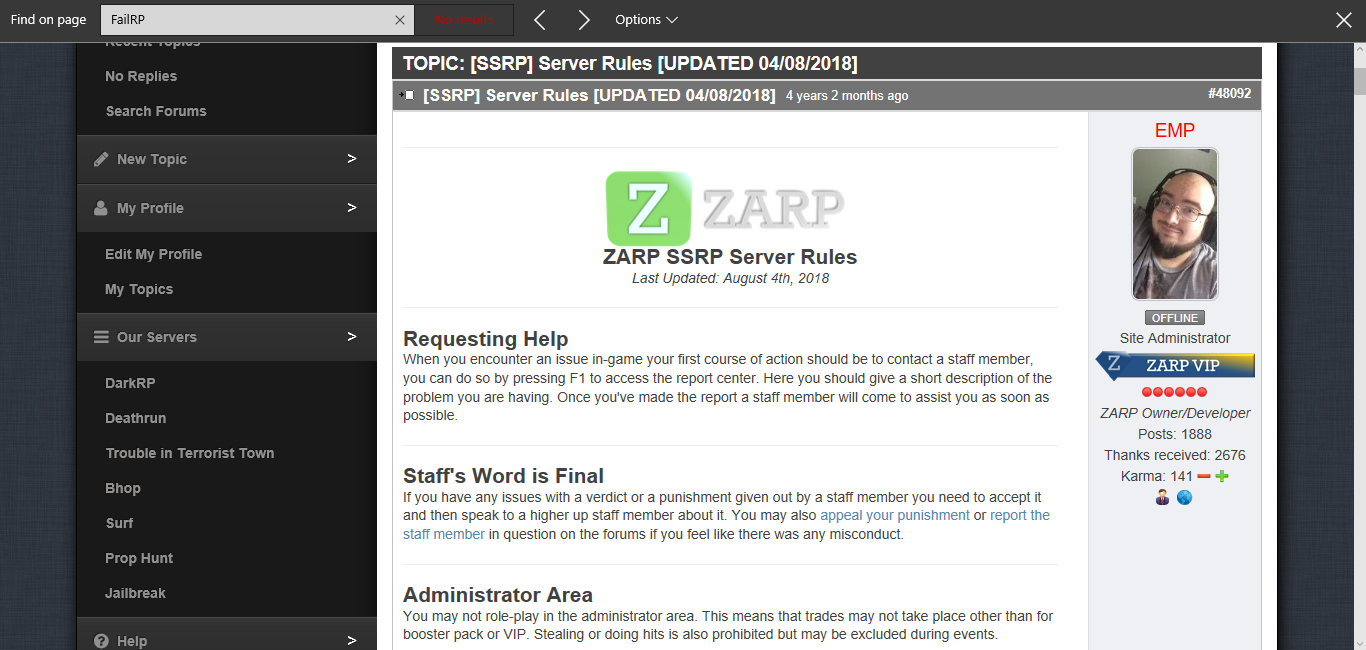This screenshot has width=1366, height=650.
Task: Click the globe website icon under Karma
Action: (x=1185, y=497)
